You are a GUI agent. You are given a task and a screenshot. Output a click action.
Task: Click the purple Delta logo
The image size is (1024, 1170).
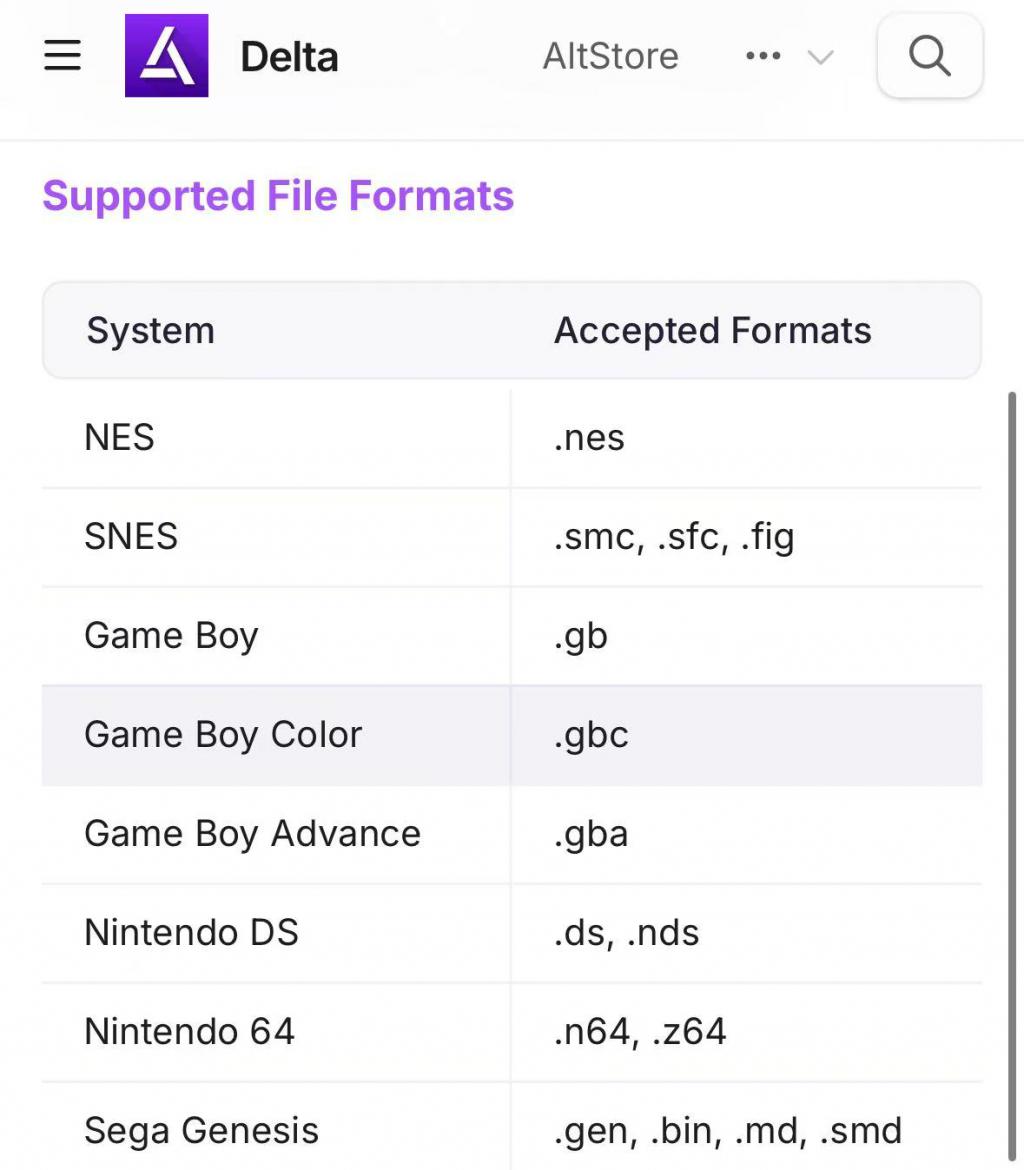click(166, 56)
